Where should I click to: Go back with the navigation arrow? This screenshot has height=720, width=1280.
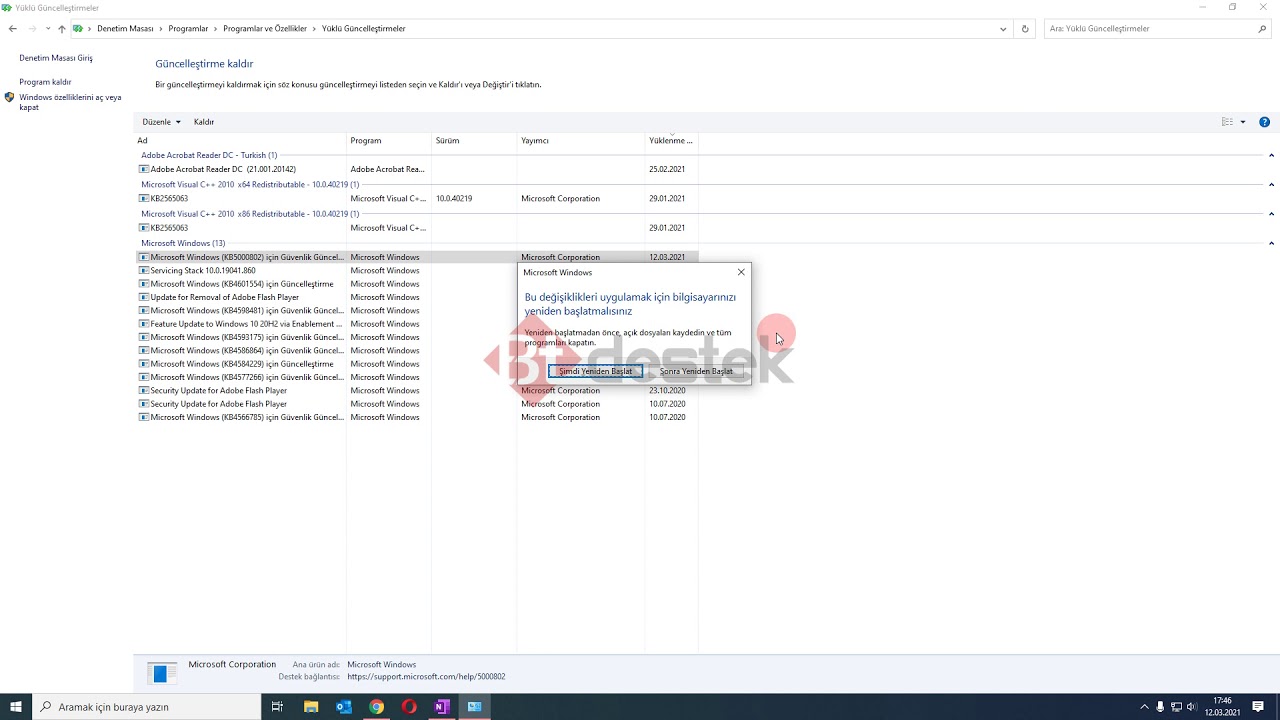(12, 29)
